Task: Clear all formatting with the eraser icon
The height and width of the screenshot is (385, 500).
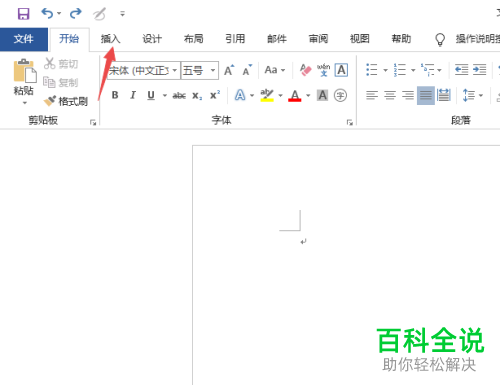Action: [x=305, y=70]
